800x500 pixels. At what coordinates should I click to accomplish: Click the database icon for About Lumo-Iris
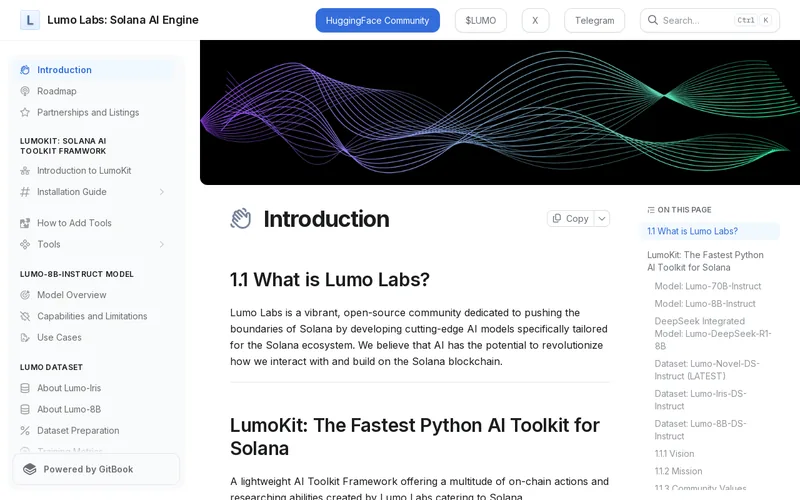pos(24,388)
